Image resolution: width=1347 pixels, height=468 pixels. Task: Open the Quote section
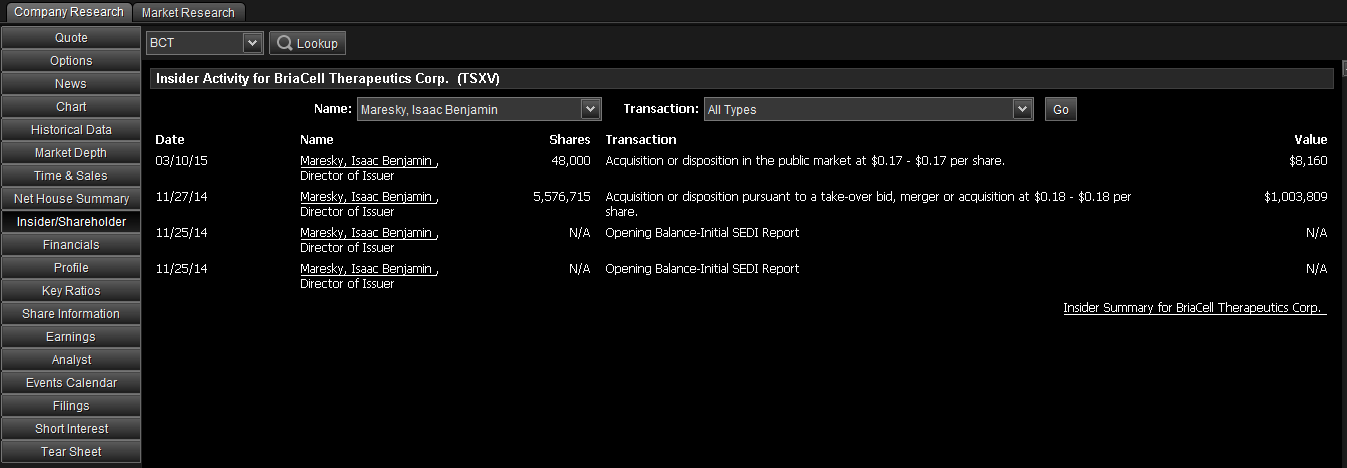click(x=71, y=38)
